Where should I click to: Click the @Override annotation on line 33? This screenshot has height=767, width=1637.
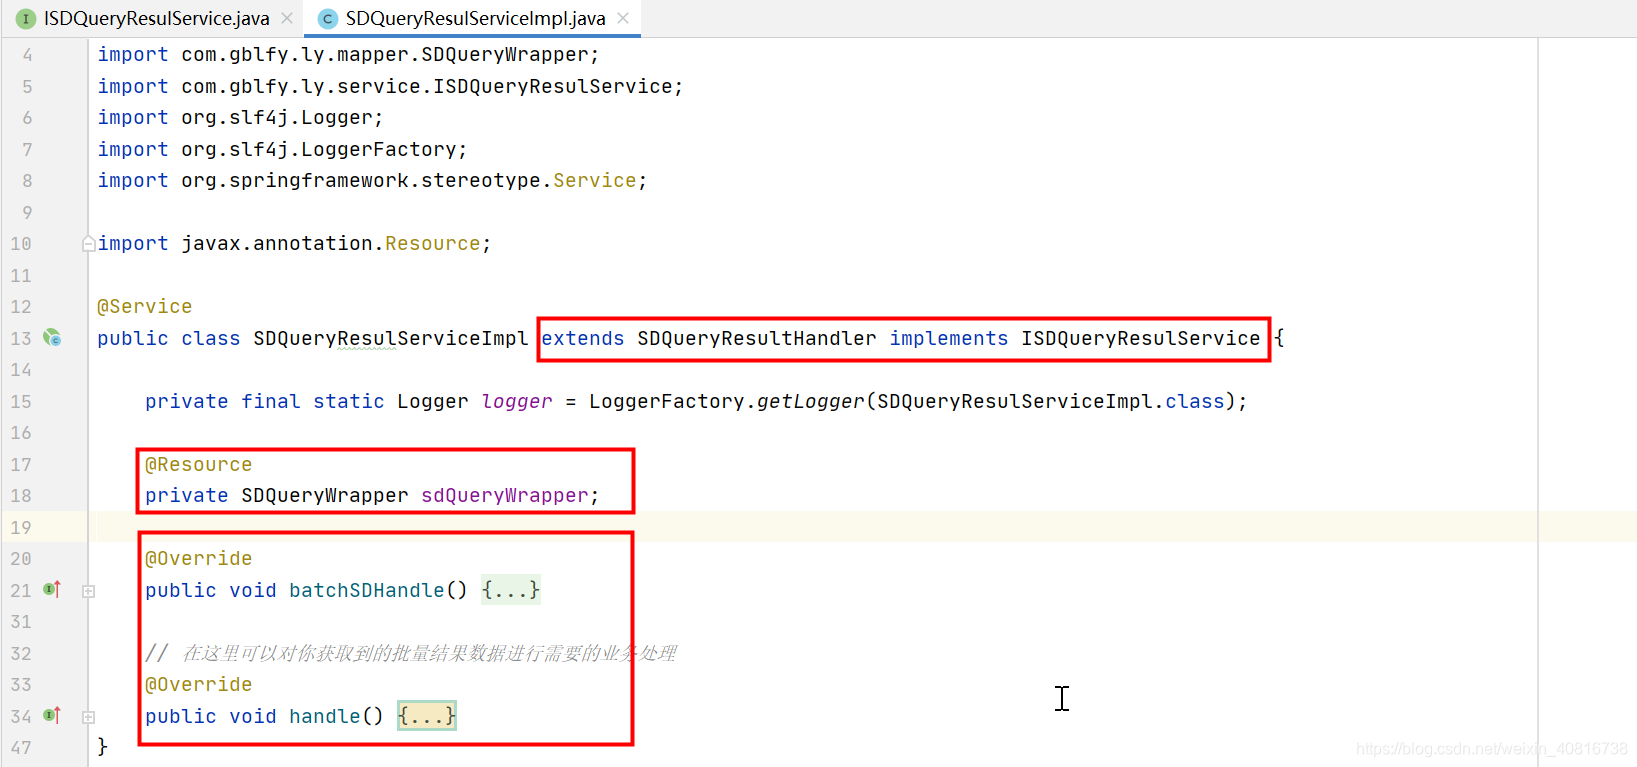(198, 684)
